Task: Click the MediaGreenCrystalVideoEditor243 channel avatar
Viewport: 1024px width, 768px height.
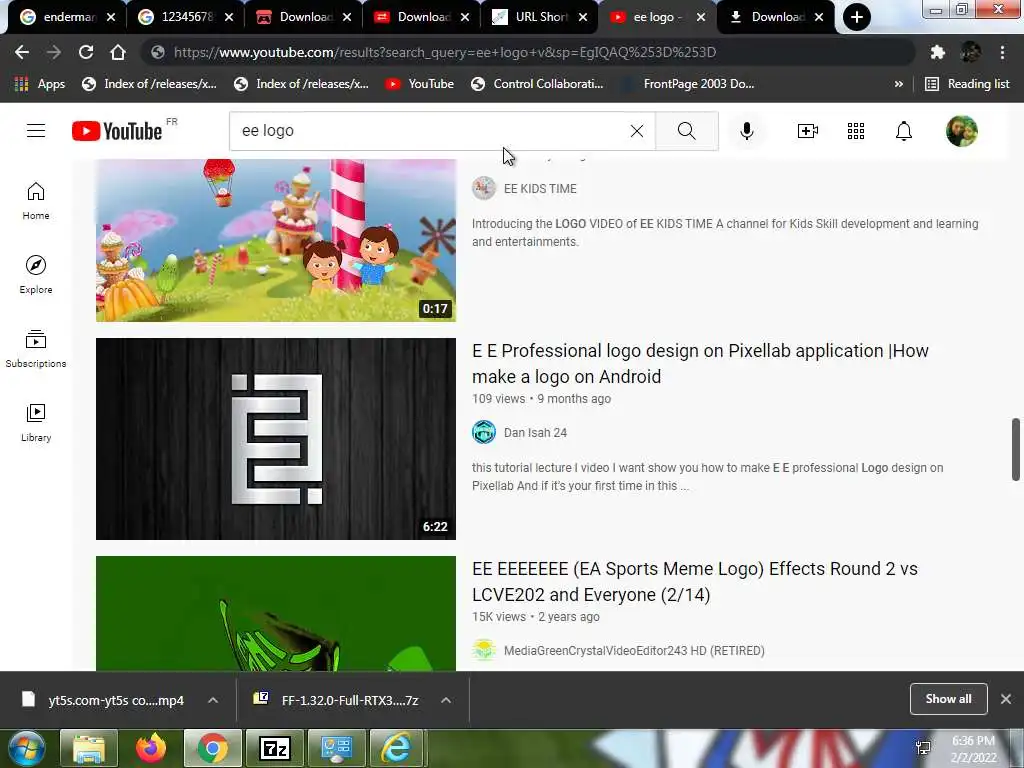Action: point(484,650)
